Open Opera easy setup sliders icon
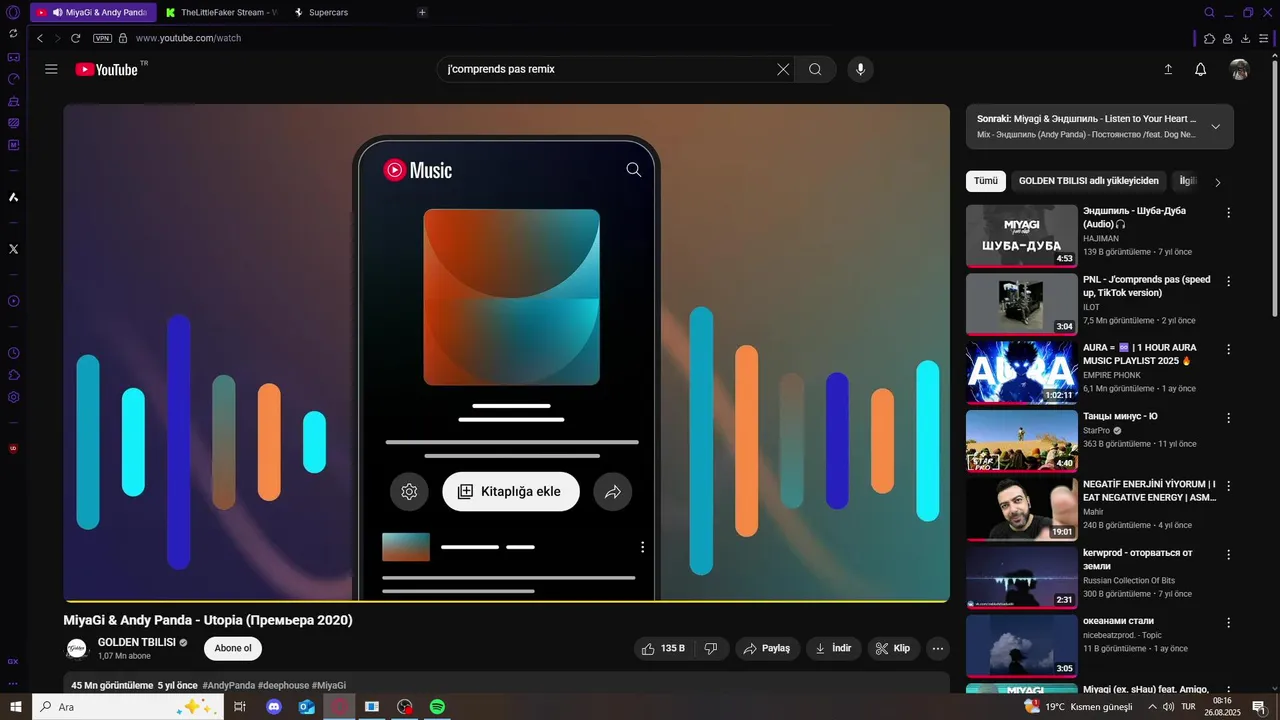The image size is (1280, 720). click(1264, 38)
